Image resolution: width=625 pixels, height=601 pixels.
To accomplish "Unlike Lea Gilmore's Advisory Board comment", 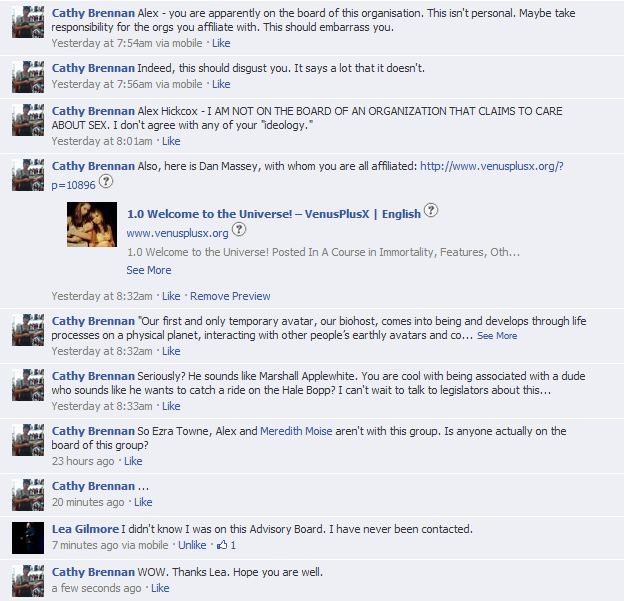I will click(192, 545).
